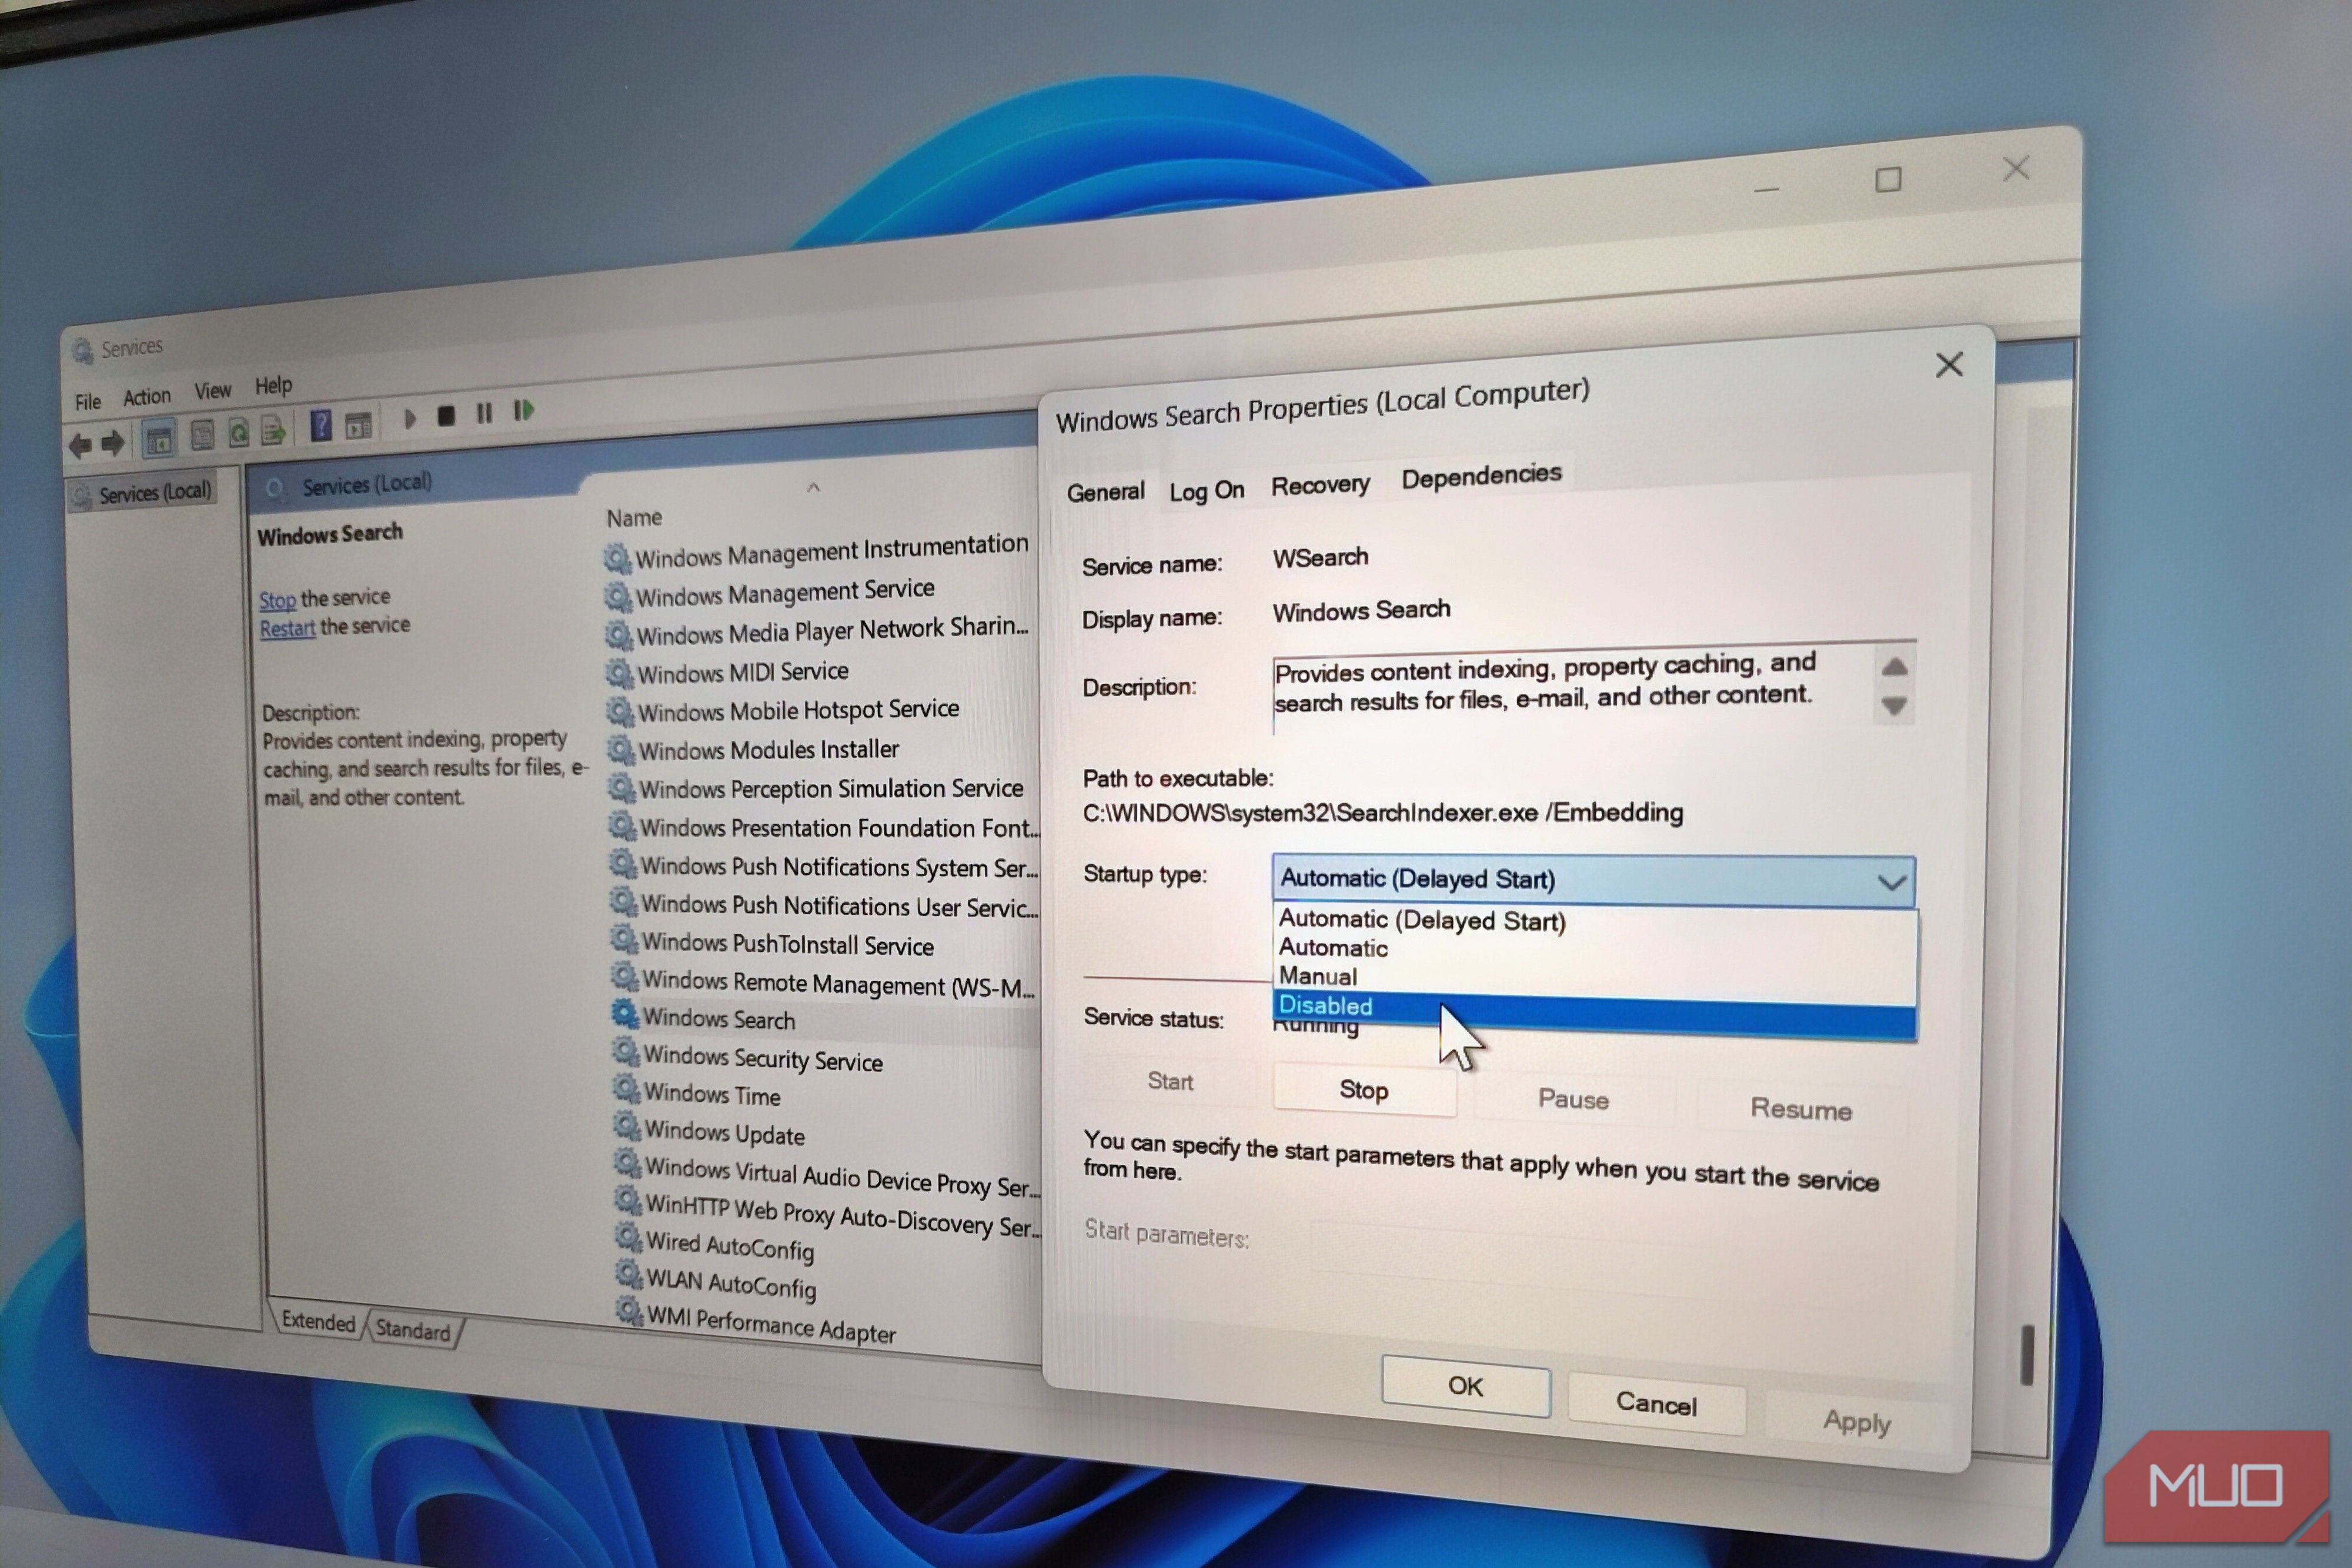Viewport: 2352px width, 1568px height.
Task: Click the Refresh toolbar icon
Action: (239, 433)
